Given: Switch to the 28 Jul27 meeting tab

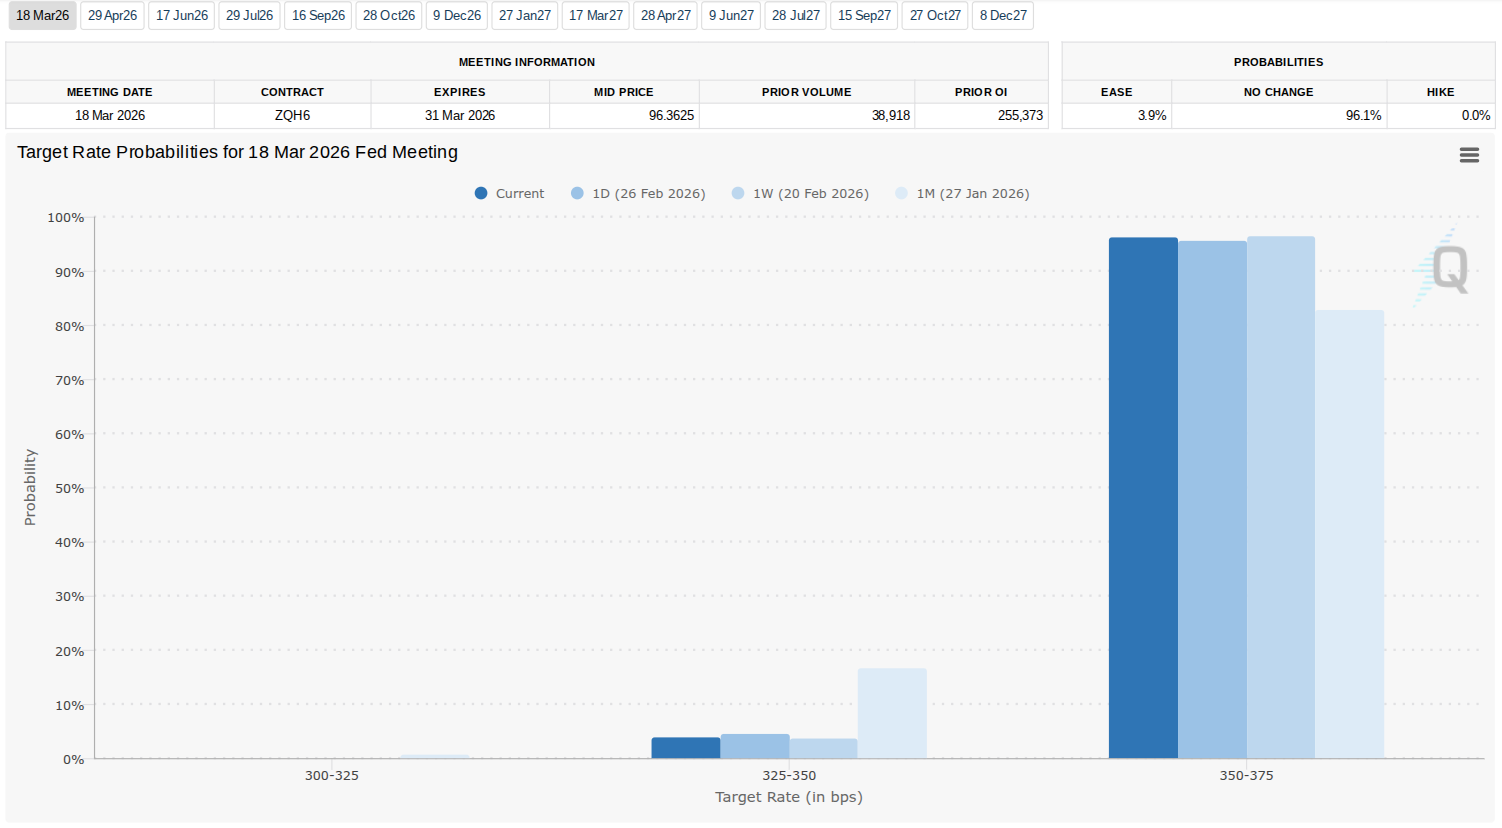Looking at the screenshot, I should 796,16.
